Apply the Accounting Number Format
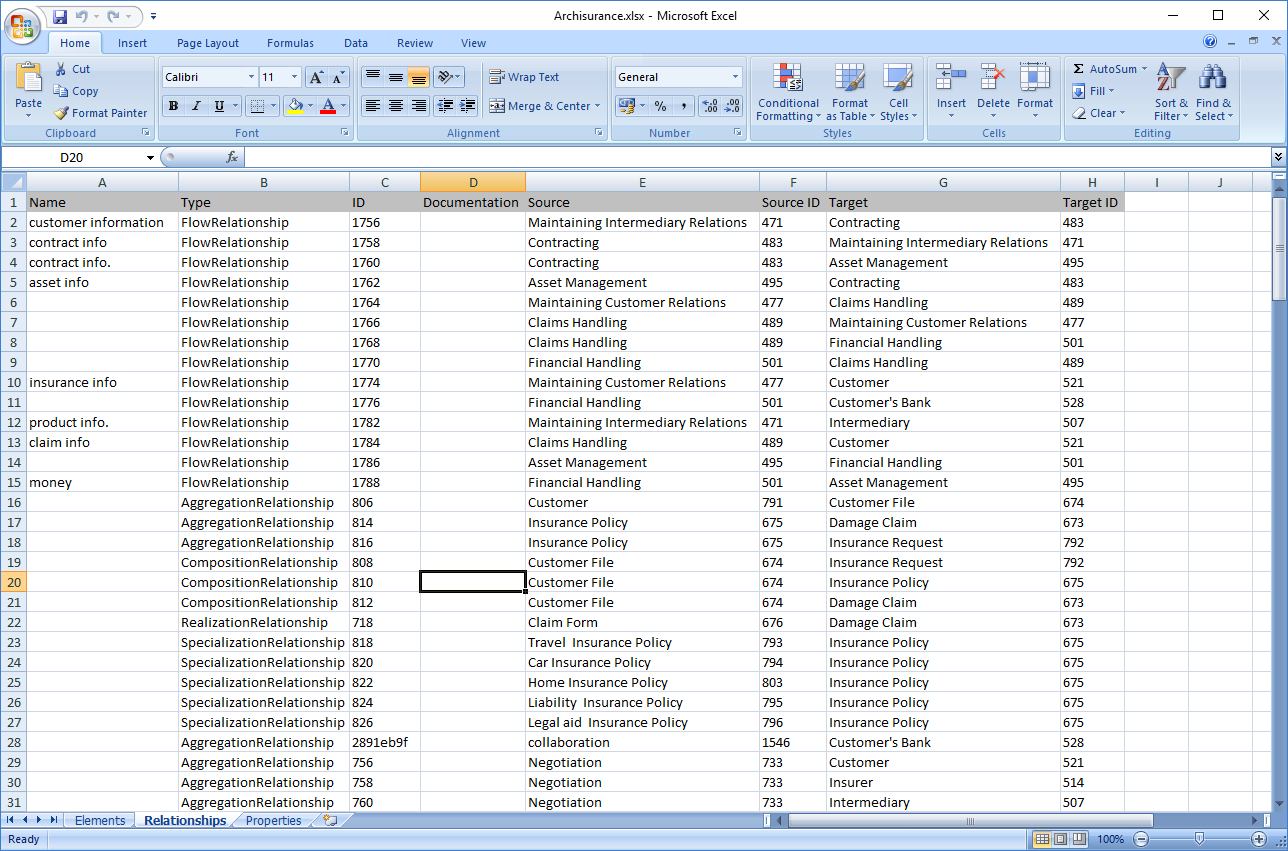This screenshot has height=851, width=1288. tap(627, 106)
